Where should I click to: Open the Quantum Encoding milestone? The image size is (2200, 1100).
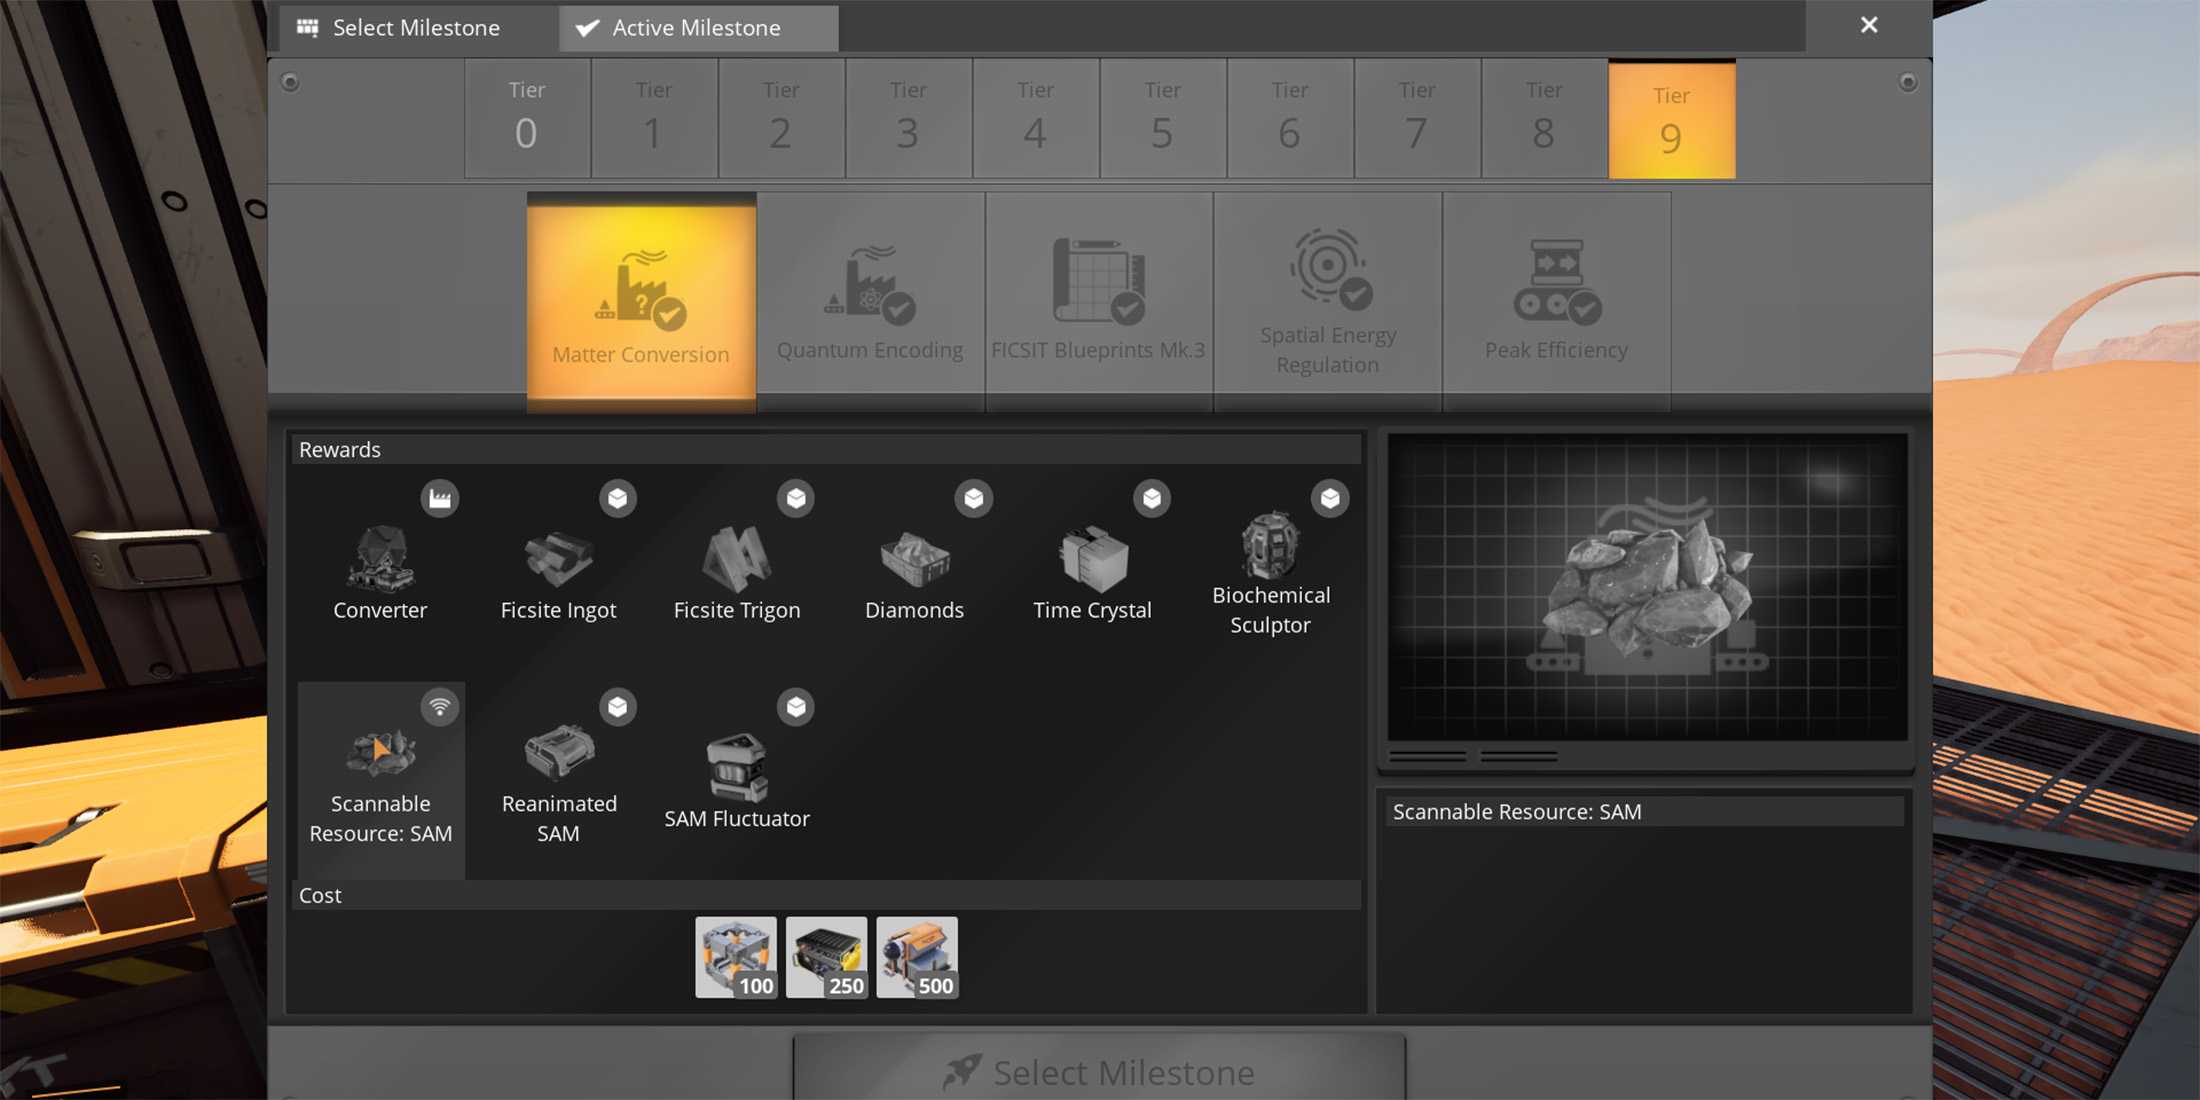[x=870, y=300]
